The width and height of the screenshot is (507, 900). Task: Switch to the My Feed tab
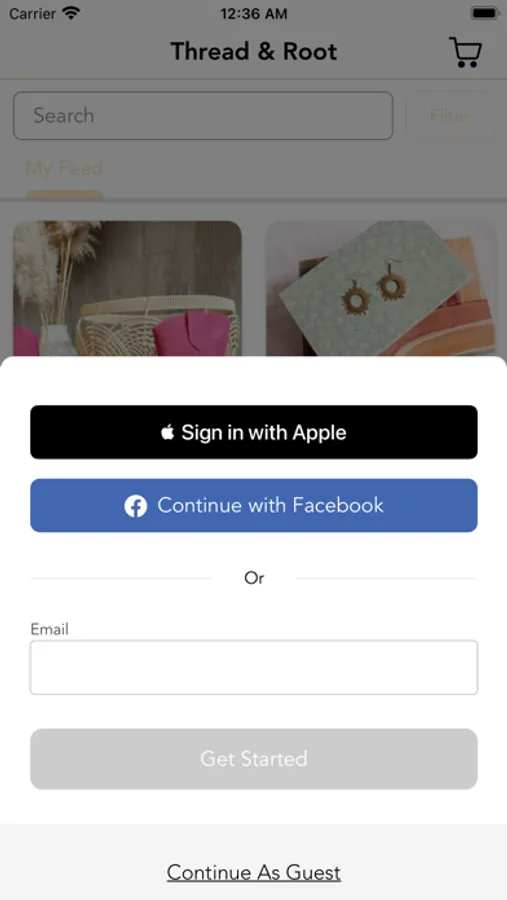click(64, 168)
